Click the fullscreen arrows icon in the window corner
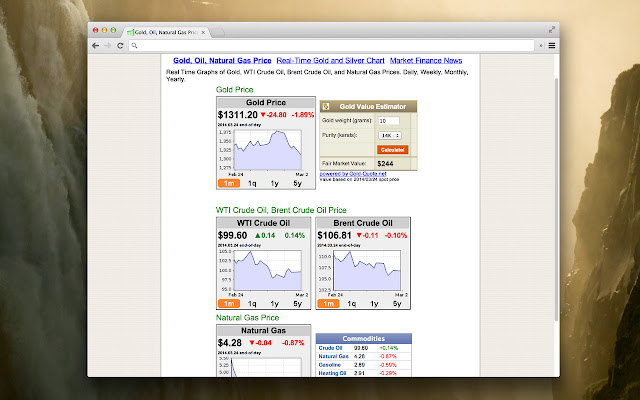Image resolution: width=640 pixels, height=400 pixels. (552, 29)
